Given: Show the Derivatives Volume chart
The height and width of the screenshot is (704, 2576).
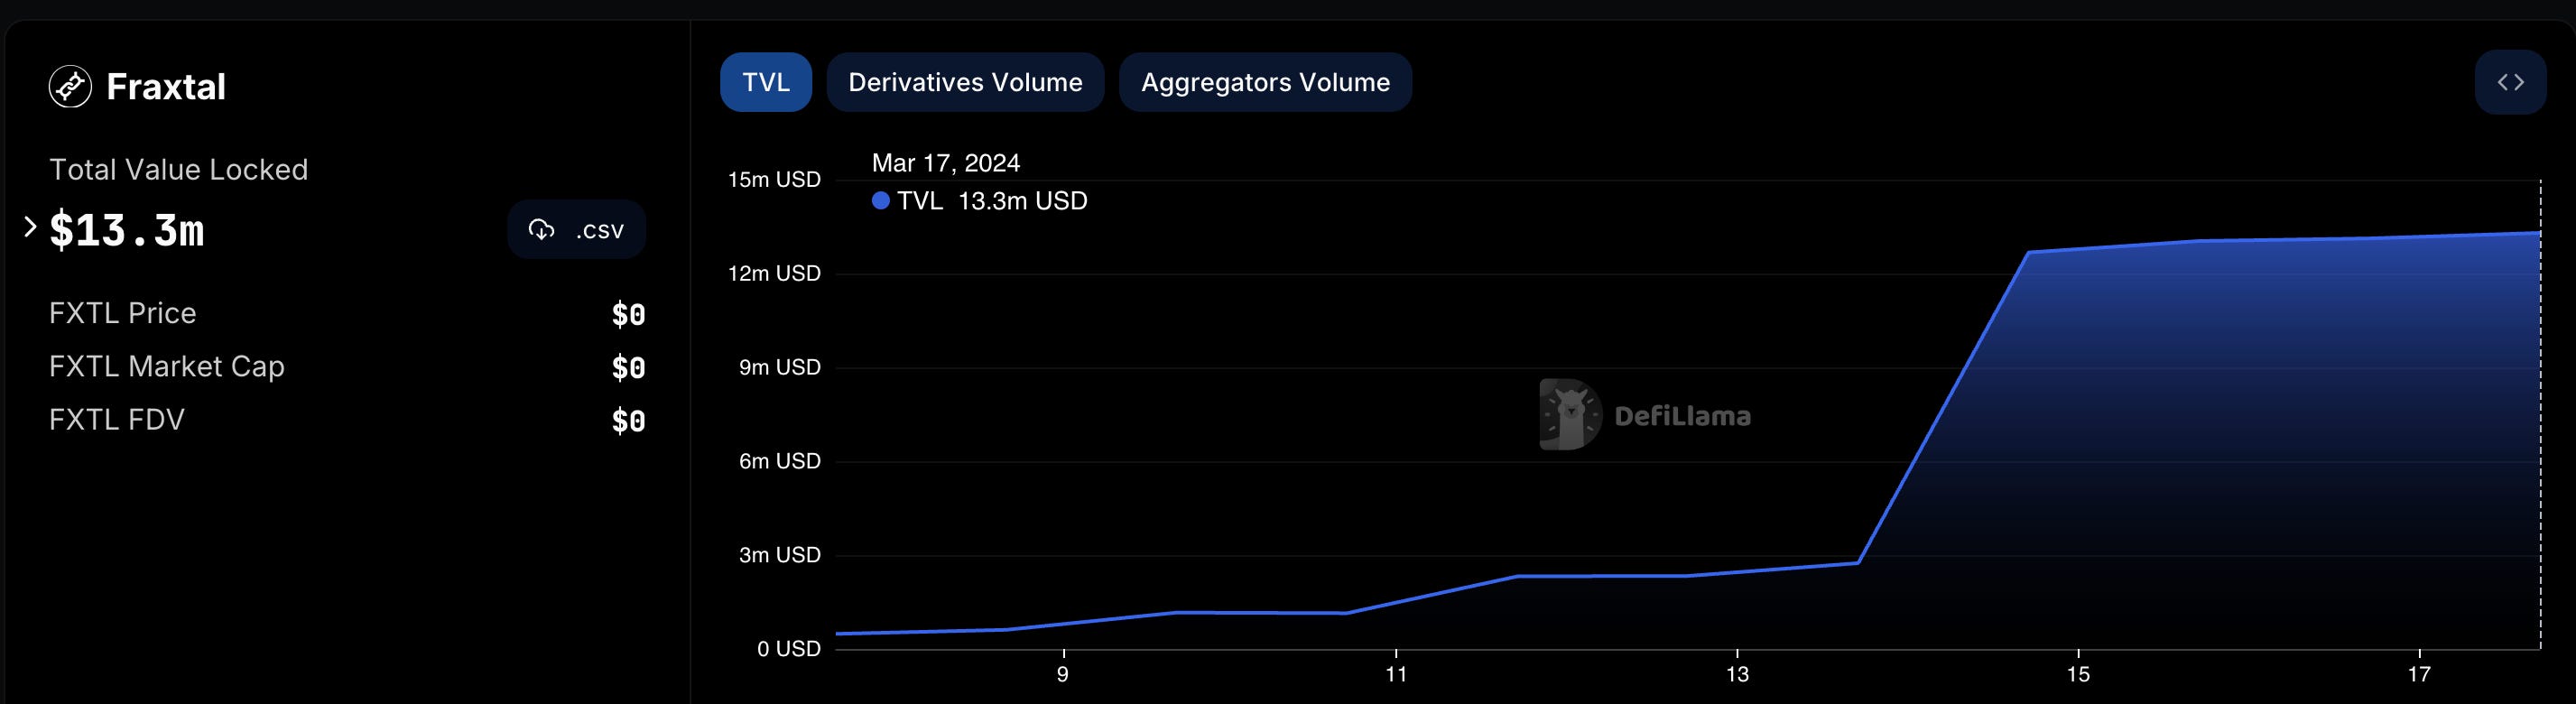Looking at the screenshot, I should click(965, 82).
